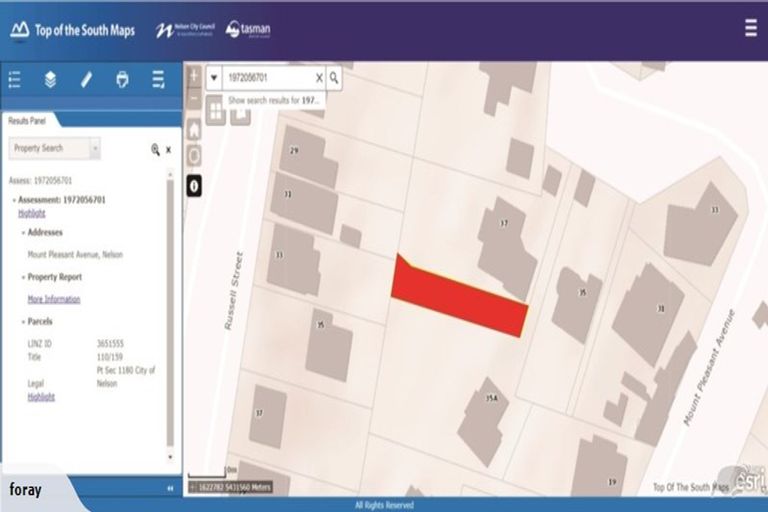Image resolution: width=768 pixels, height=512 pixels.
Task: Collapse the Assessment: 1972056701 tree node
Action: coord(13,200)
